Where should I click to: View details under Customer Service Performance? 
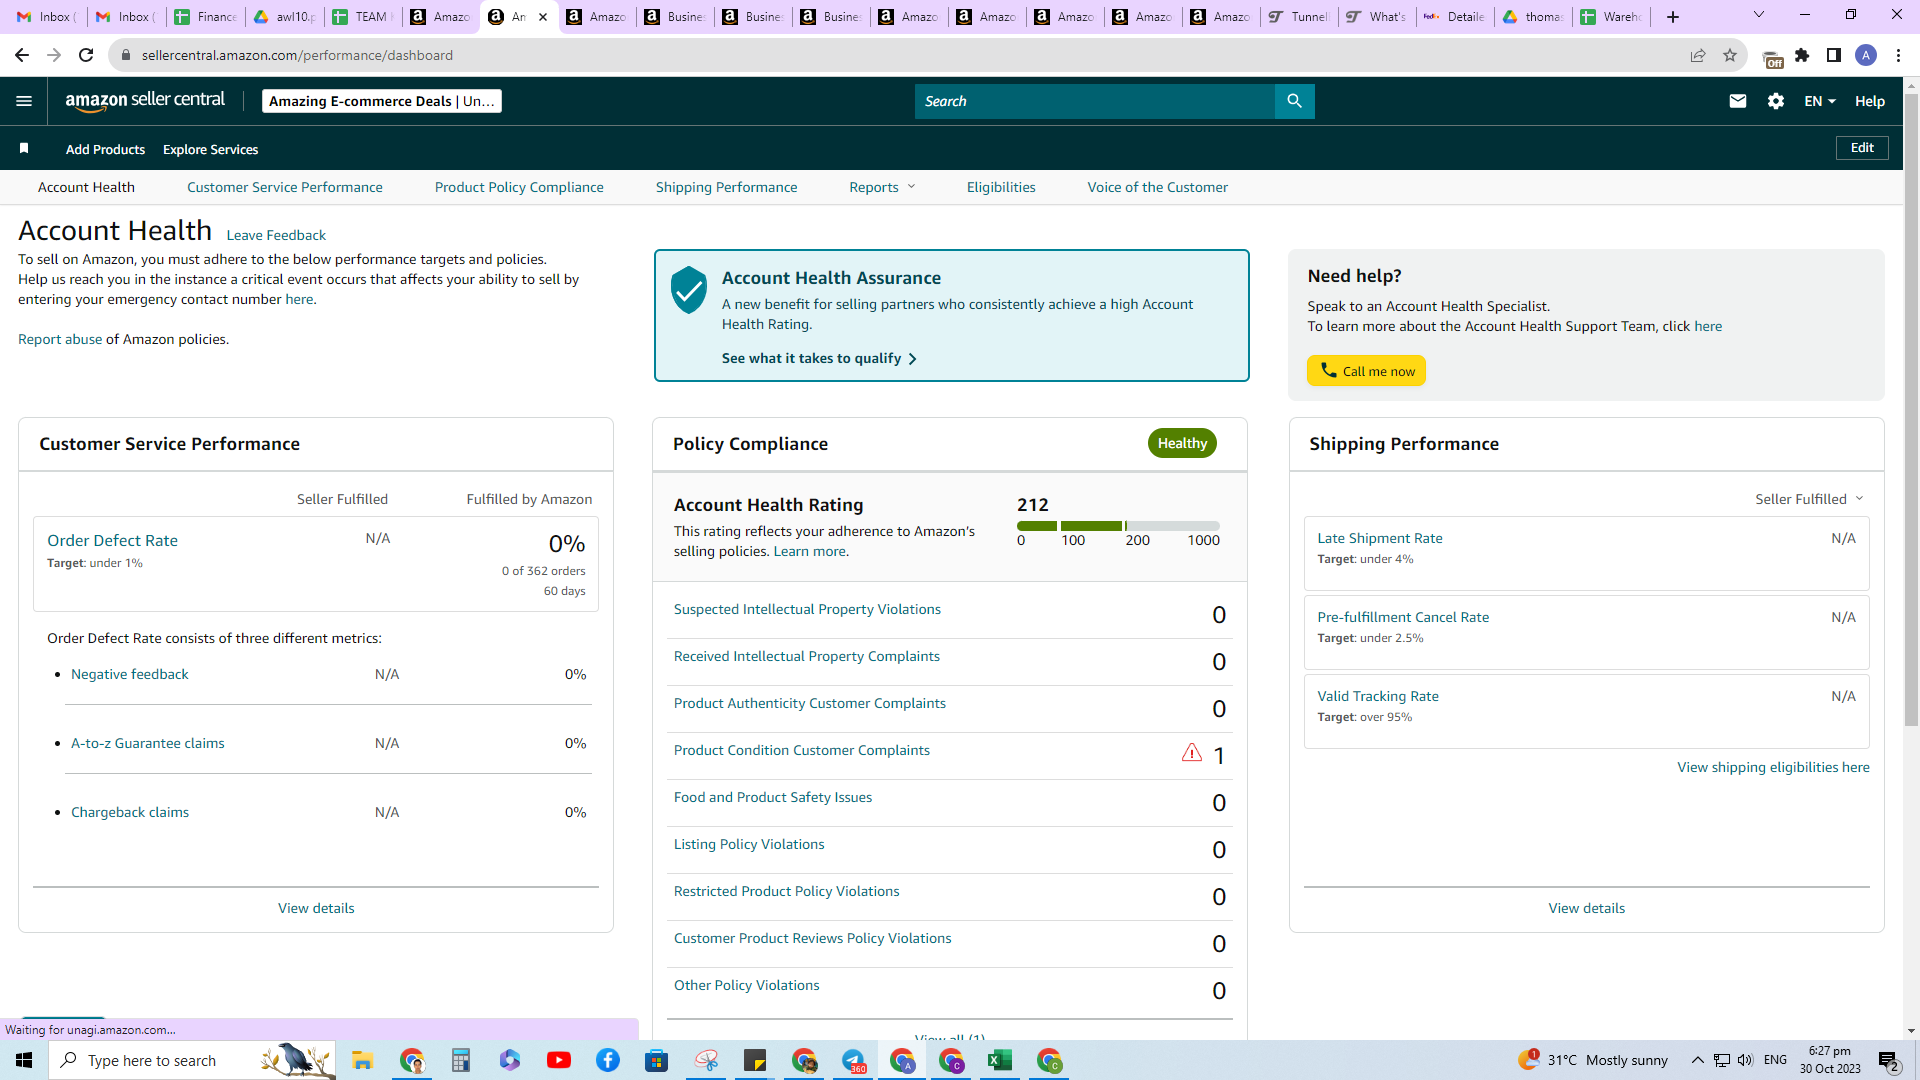(316, 908)
